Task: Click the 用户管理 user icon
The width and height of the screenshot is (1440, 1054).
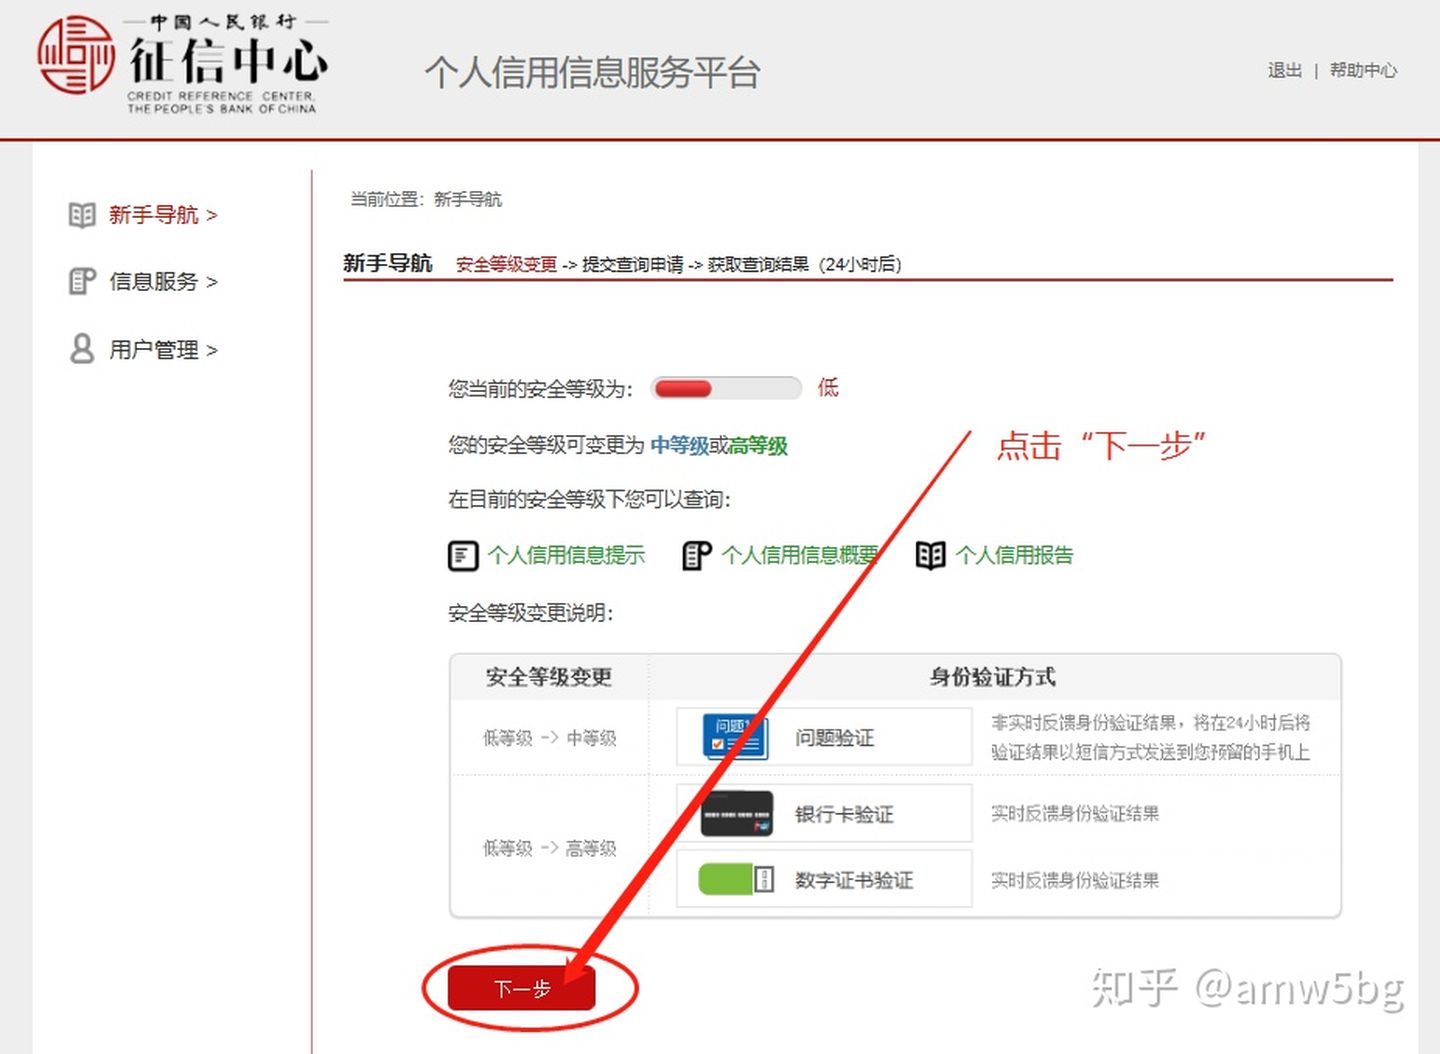Action: pyautogui.click(x=80, y=348)
